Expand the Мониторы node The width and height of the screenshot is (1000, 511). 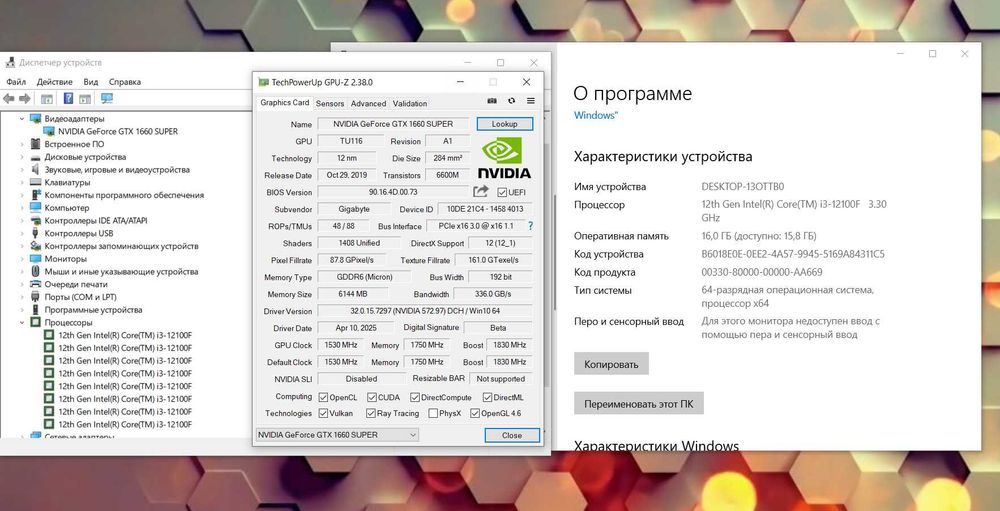pos(21,259)
